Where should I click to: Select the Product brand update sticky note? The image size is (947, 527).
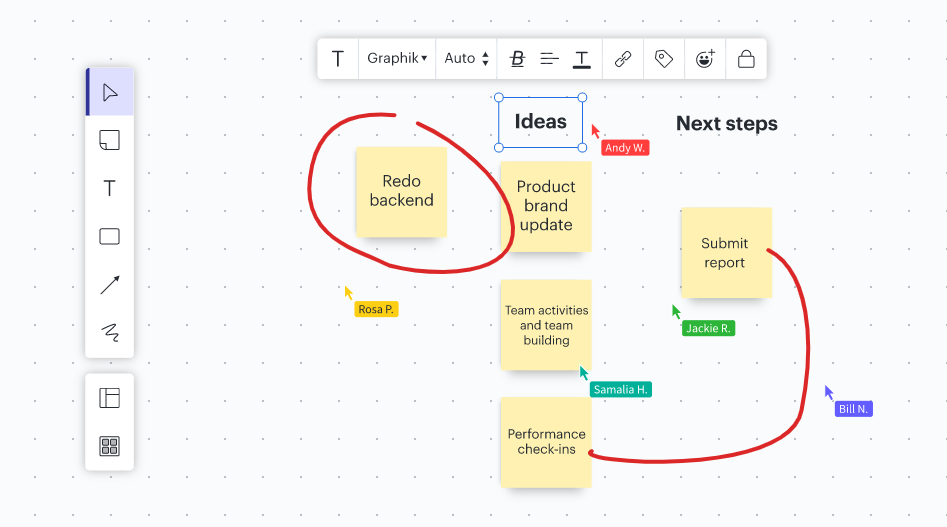(x=546, y=206)
